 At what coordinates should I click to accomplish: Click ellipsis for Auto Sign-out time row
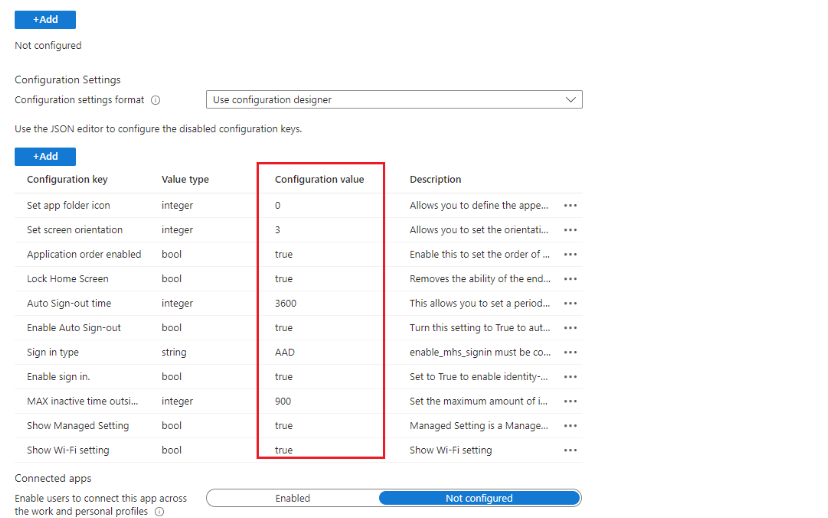[570, 304]
